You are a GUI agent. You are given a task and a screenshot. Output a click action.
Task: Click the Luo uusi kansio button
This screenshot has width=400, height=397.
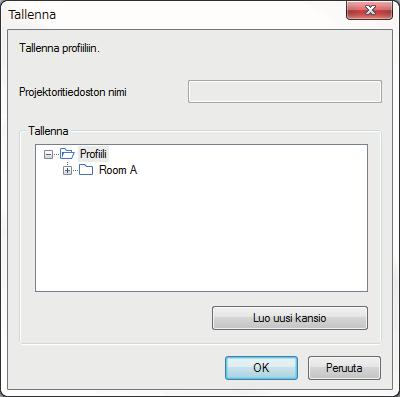(290, 318)
